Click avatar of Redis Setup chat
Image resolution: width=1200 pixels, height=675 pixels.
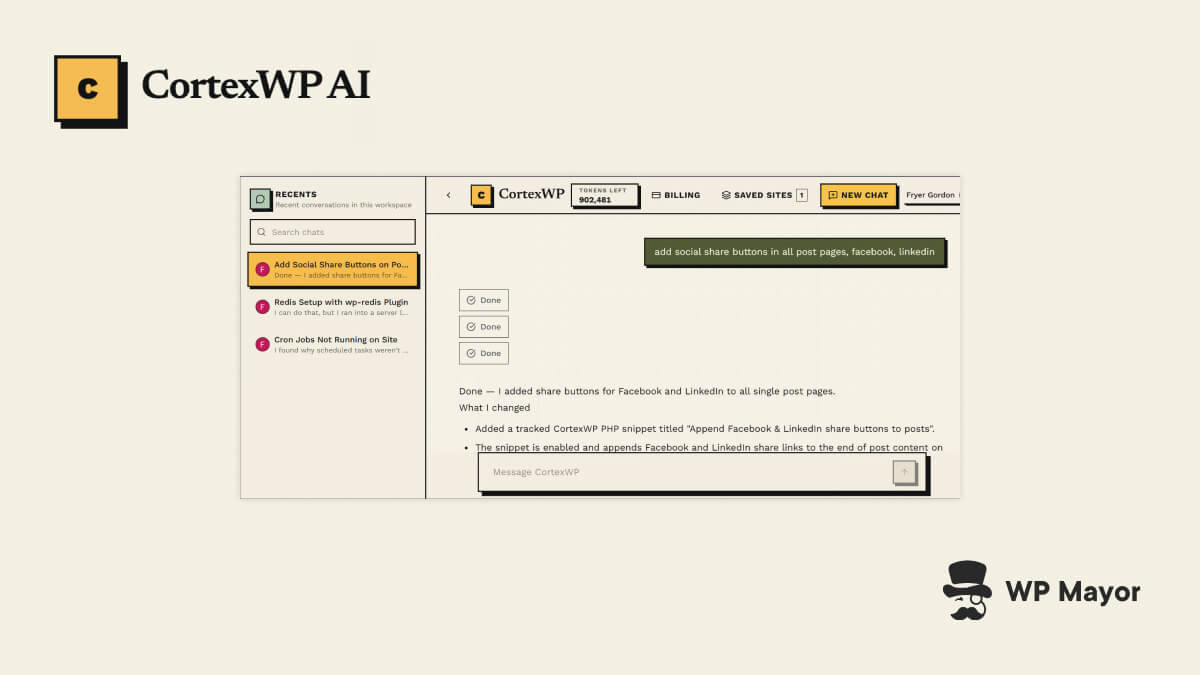coord(262,306)
